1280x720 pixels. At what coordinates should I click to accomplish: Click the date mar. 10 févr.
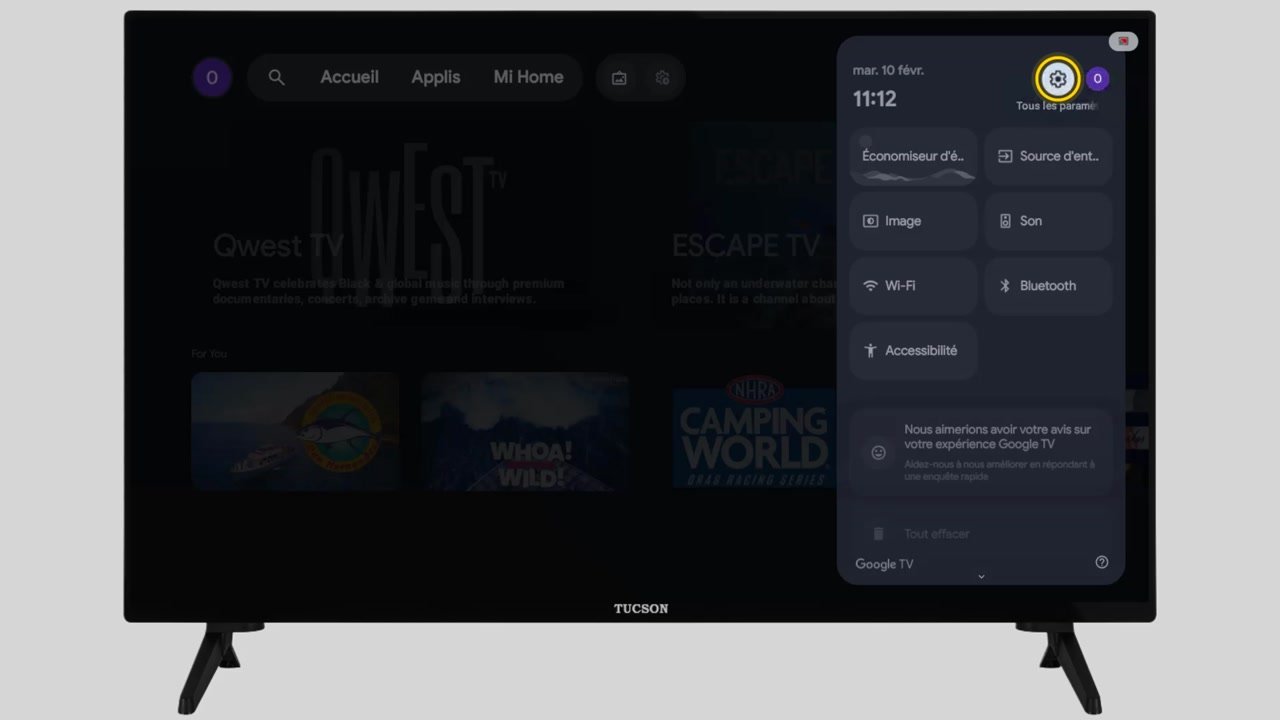888,70
